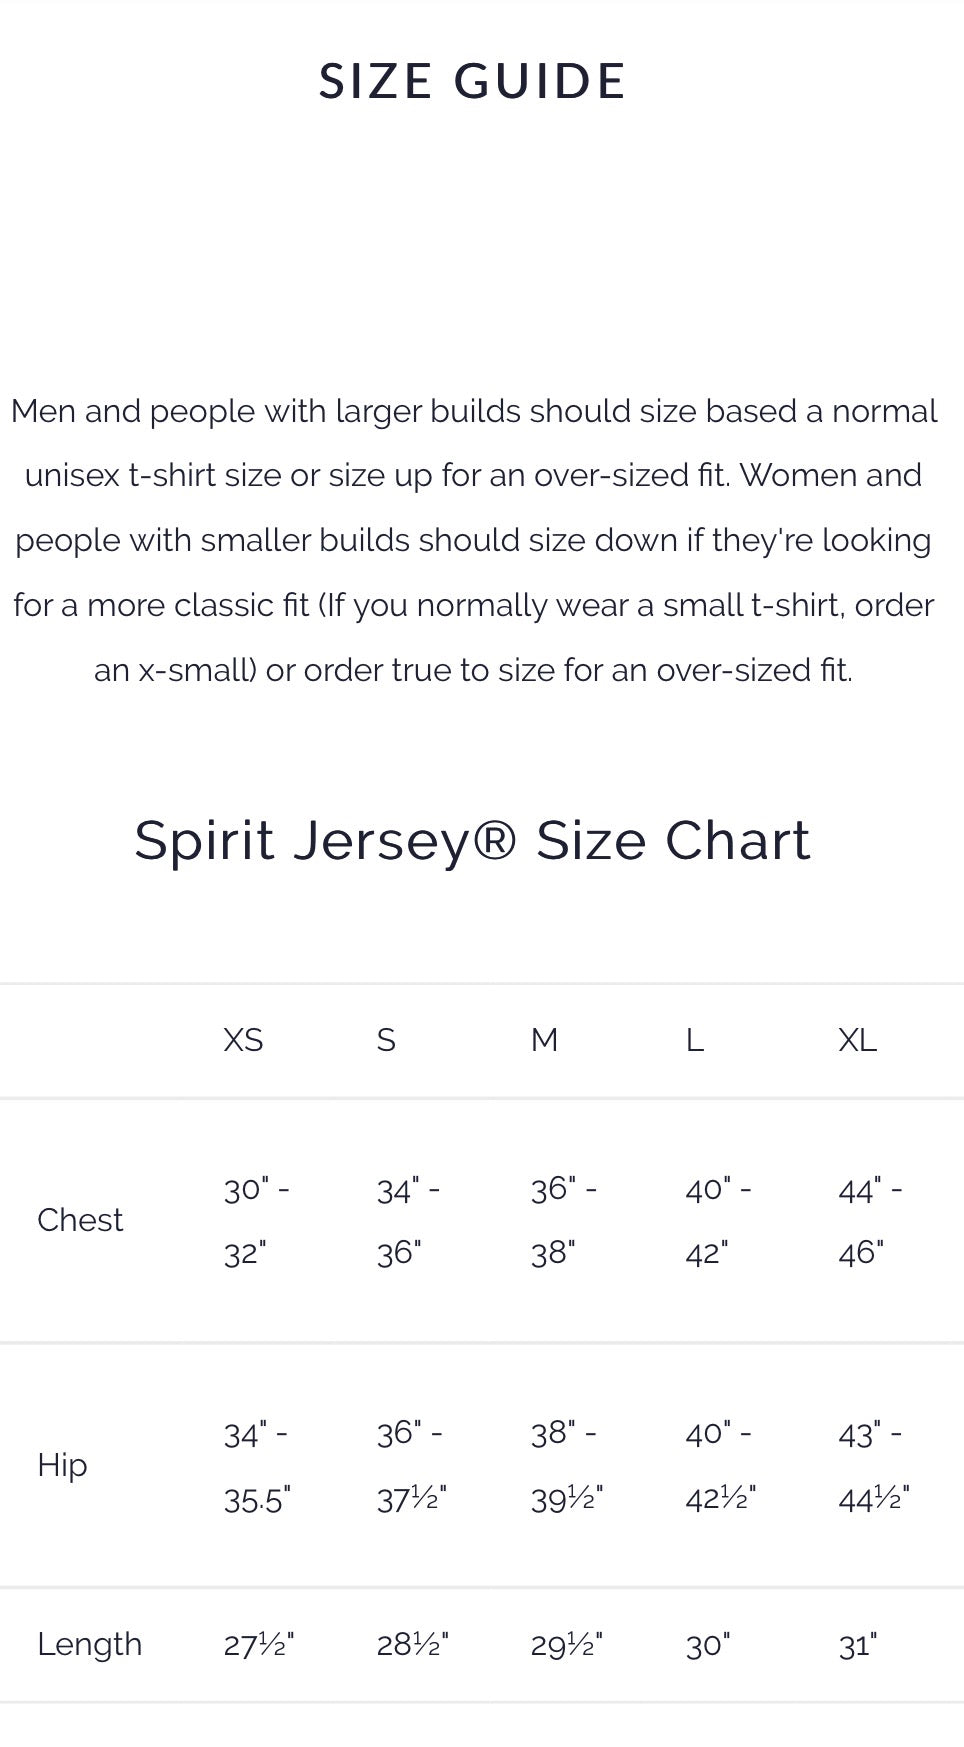Click the Chest row label
This screenshot has width=964, height=1747.
(80, 1220)
